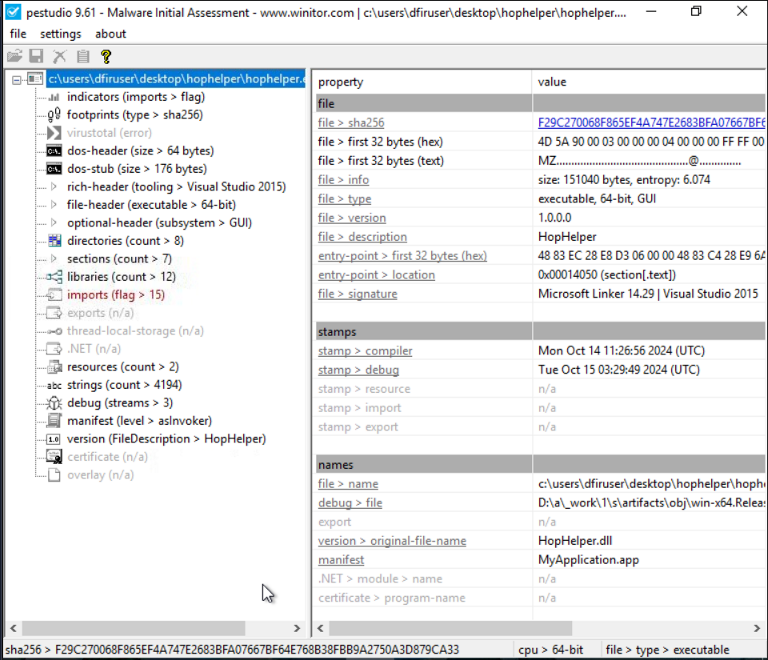Image resolution: width=768 pixels, height=660 pixels.
Task: Click the directories grid icon
Action: 54,240
